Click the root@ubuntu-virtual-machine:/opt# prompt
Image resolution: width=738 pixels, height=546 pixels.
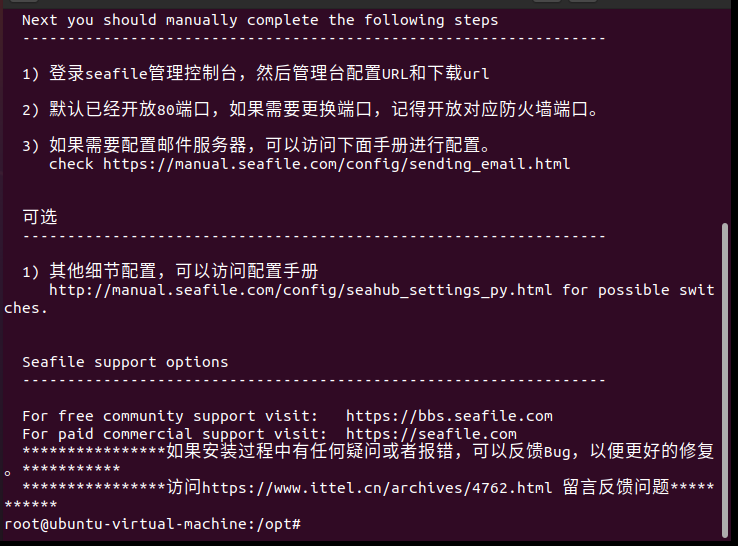tap(152, 524)
